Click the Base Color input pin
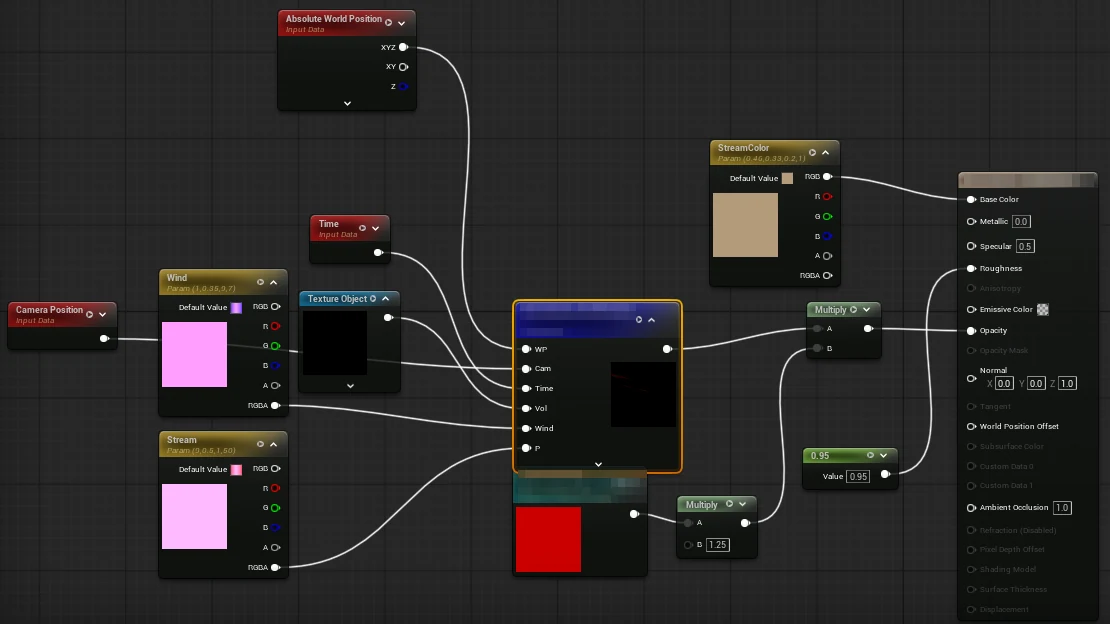The image size is (1110, 624). 971,200
